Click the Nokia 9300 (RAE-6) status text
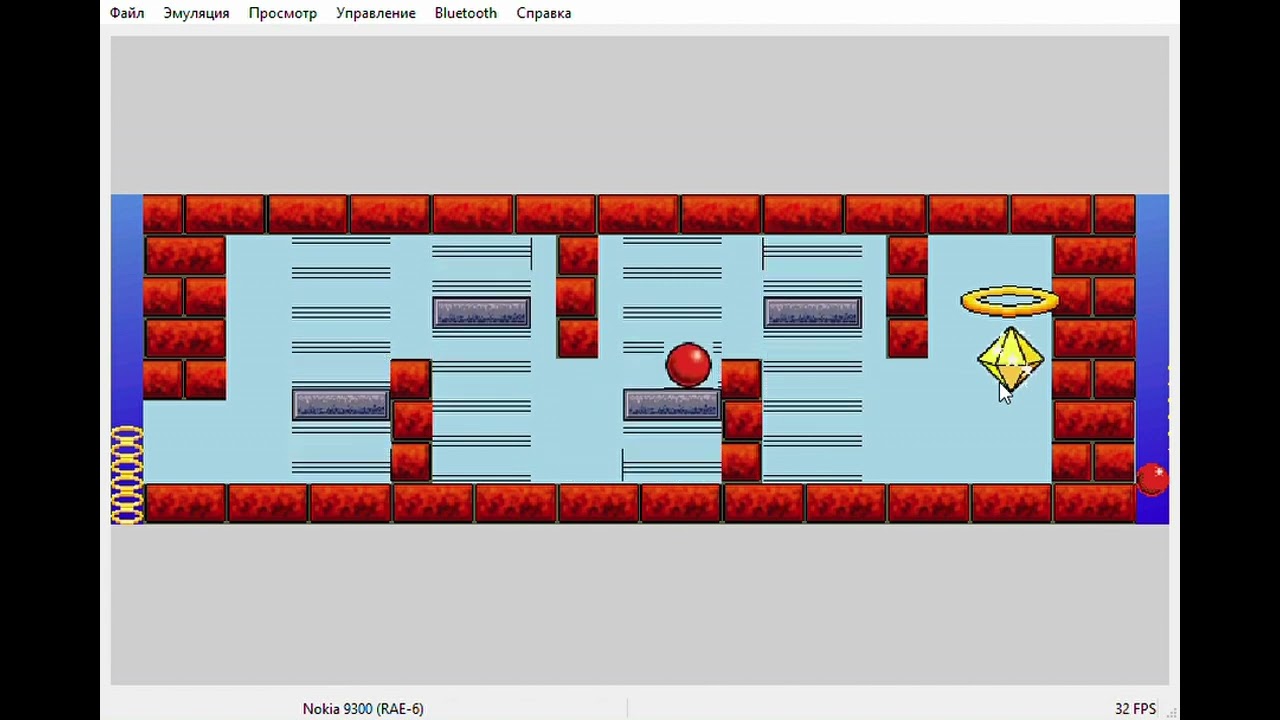 click(x=363, y=708)
